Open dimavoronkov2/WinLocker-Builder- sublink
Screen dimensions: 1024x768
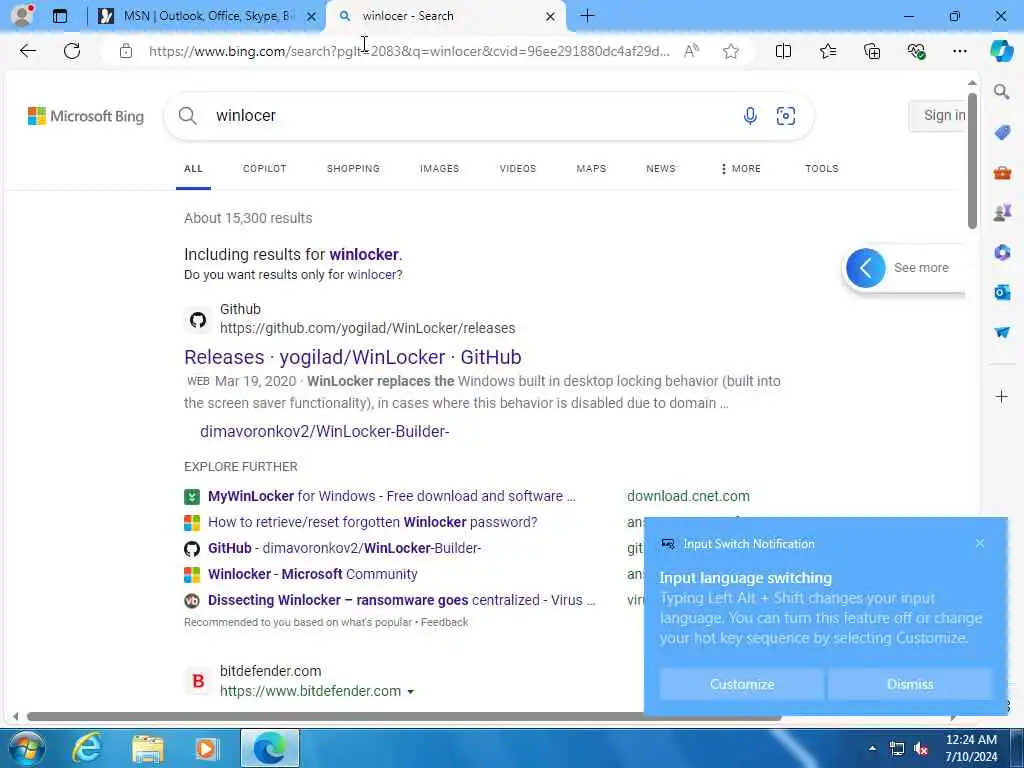coord(325,432)
